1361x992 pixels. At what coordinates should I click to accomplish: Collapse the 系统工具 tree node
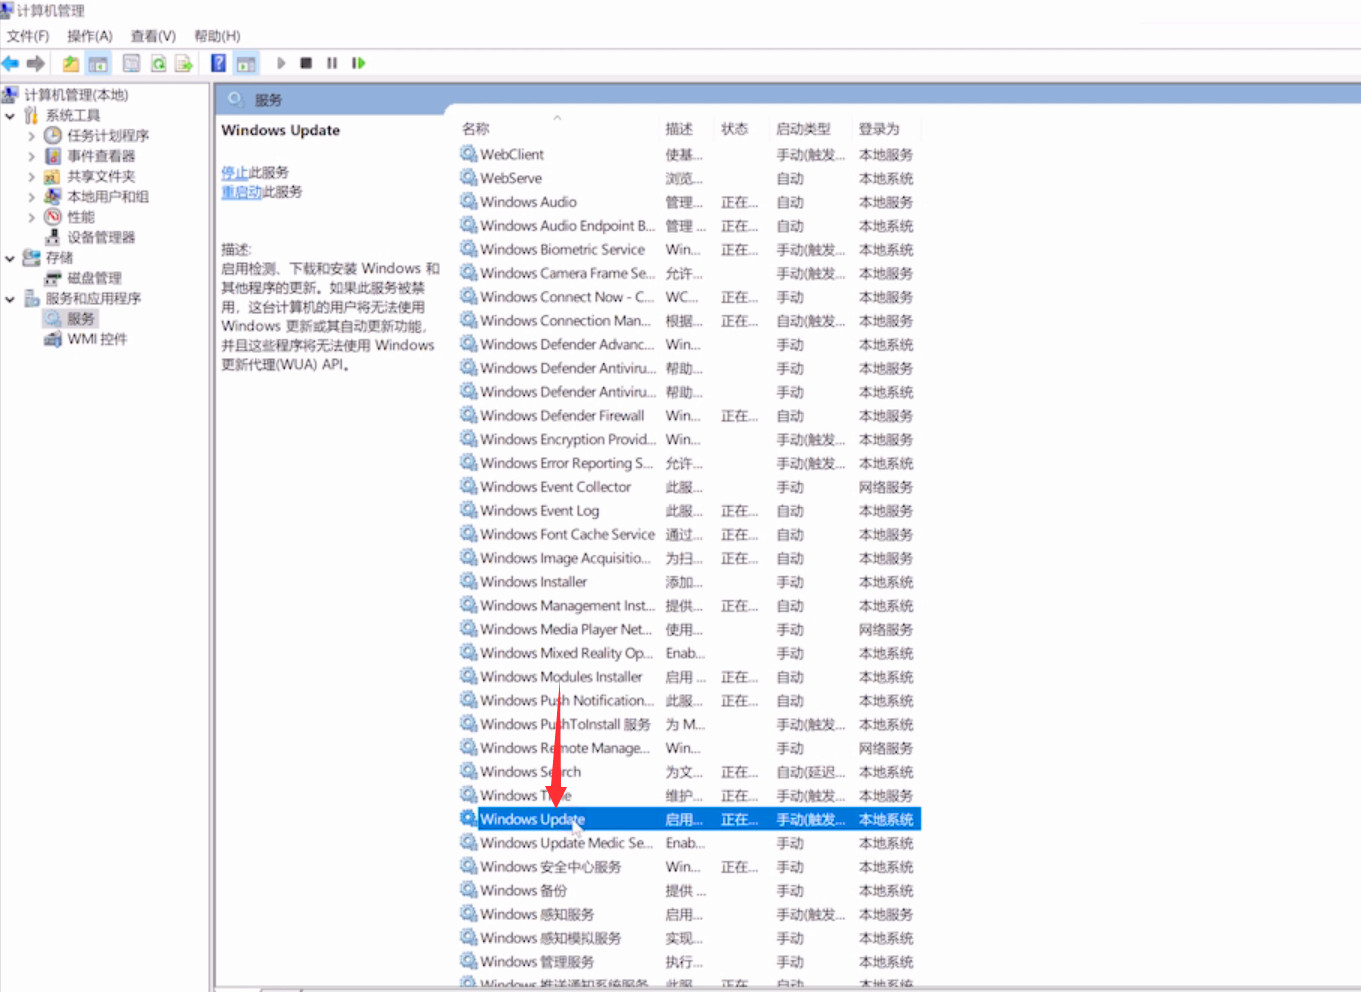[x=10, y=116]
